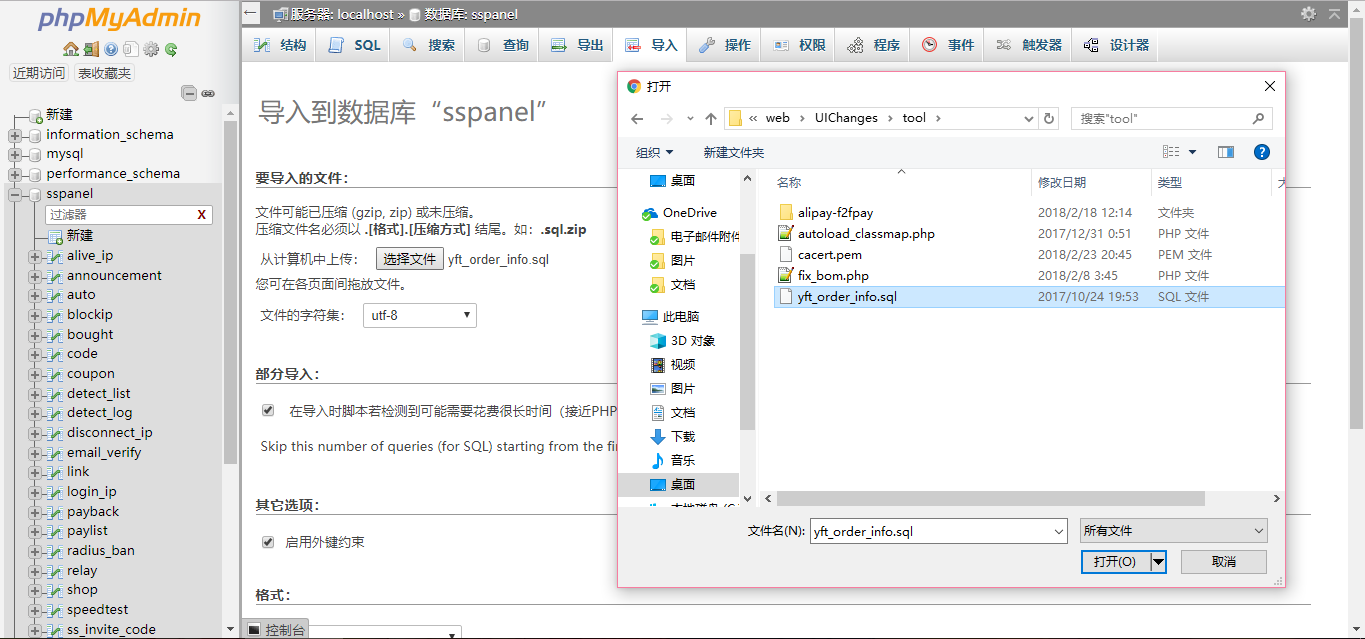Select the OneDrive icon in dialog sidebar
Screen dimensions: 1365x639
pos(650,213)
